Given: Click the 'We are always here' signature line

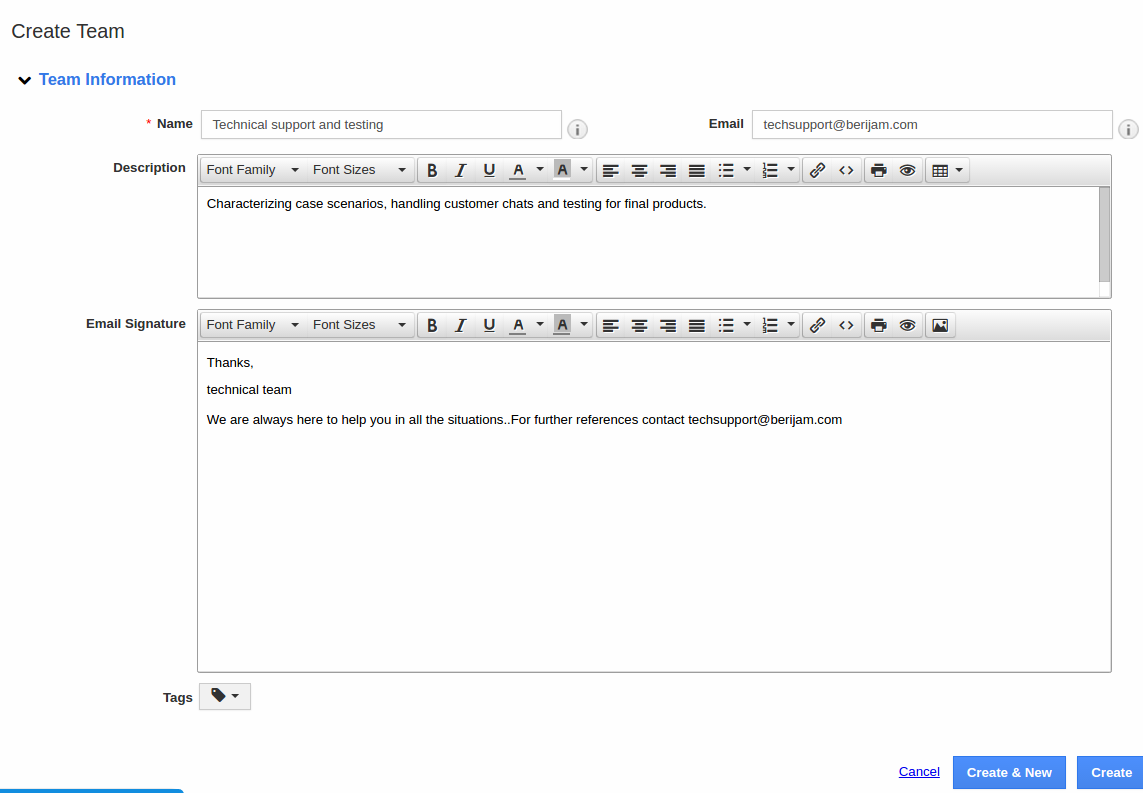Looking at the screenshot, I should tap(524, 420).
